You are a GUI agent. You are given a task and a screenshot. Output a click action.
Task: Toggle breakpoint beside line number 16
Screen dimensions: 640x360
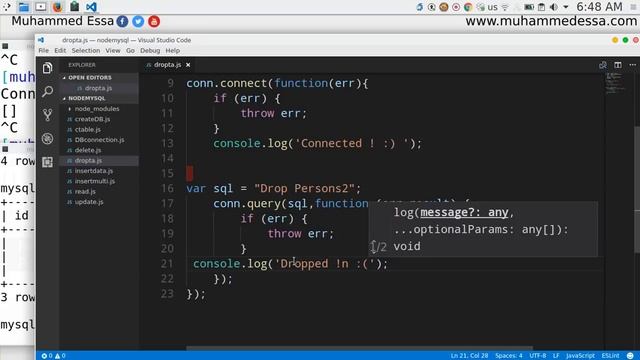coord(153,189)
